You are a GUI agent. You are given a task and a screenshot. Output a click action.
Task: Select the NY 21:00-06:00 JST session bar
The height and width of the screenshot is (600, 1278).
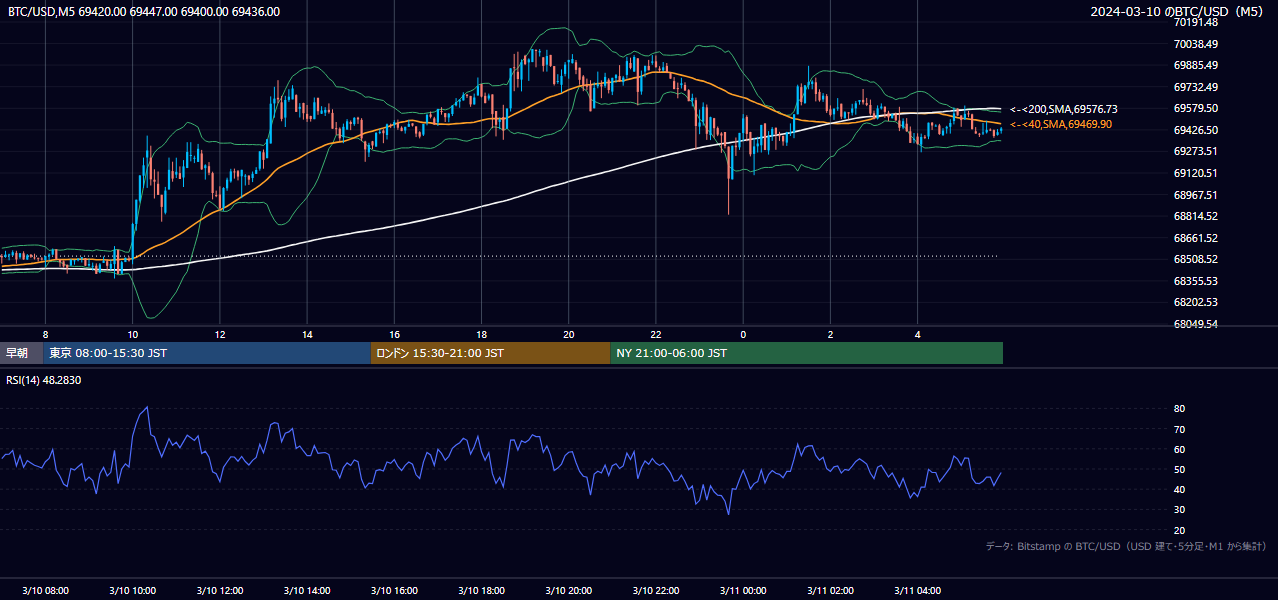click(806, 353)
